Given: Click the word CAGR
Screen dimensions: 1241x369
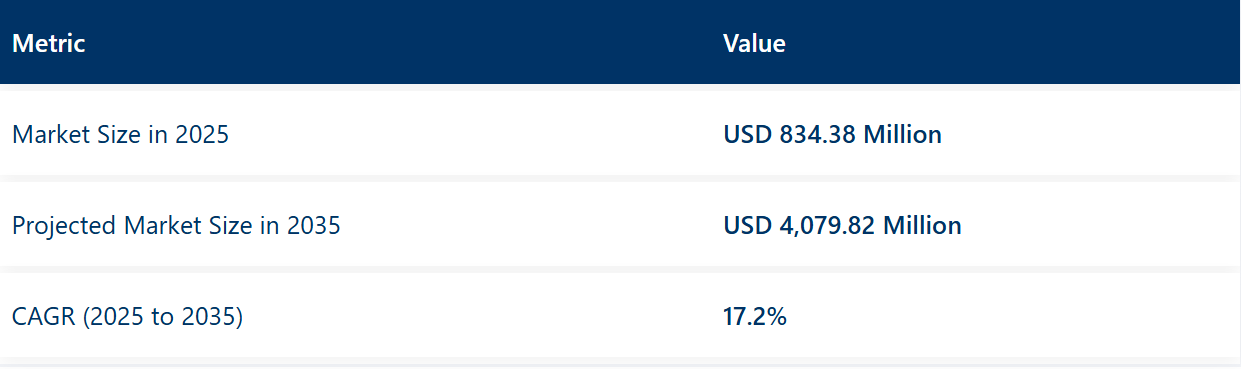Looking at the screenshot, I should click(44, 317).
